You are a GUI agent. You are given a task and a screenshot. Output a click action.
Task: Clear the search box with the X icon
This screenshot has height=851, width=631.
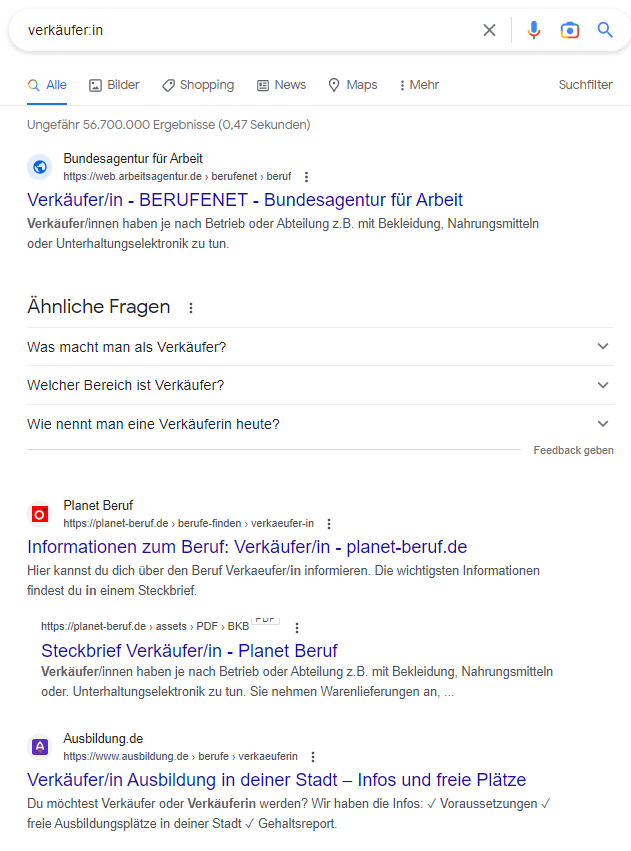489,30
